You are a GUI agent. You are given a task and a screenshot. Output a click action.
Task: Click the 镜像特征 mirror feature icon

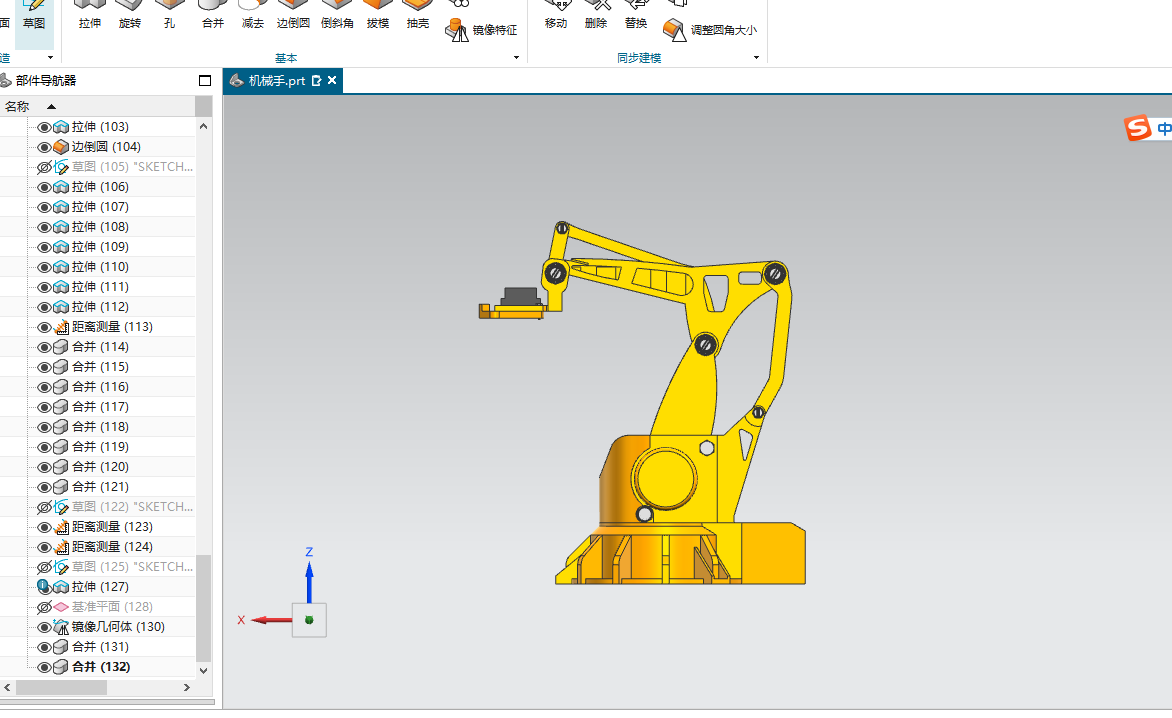pos(456,30)
